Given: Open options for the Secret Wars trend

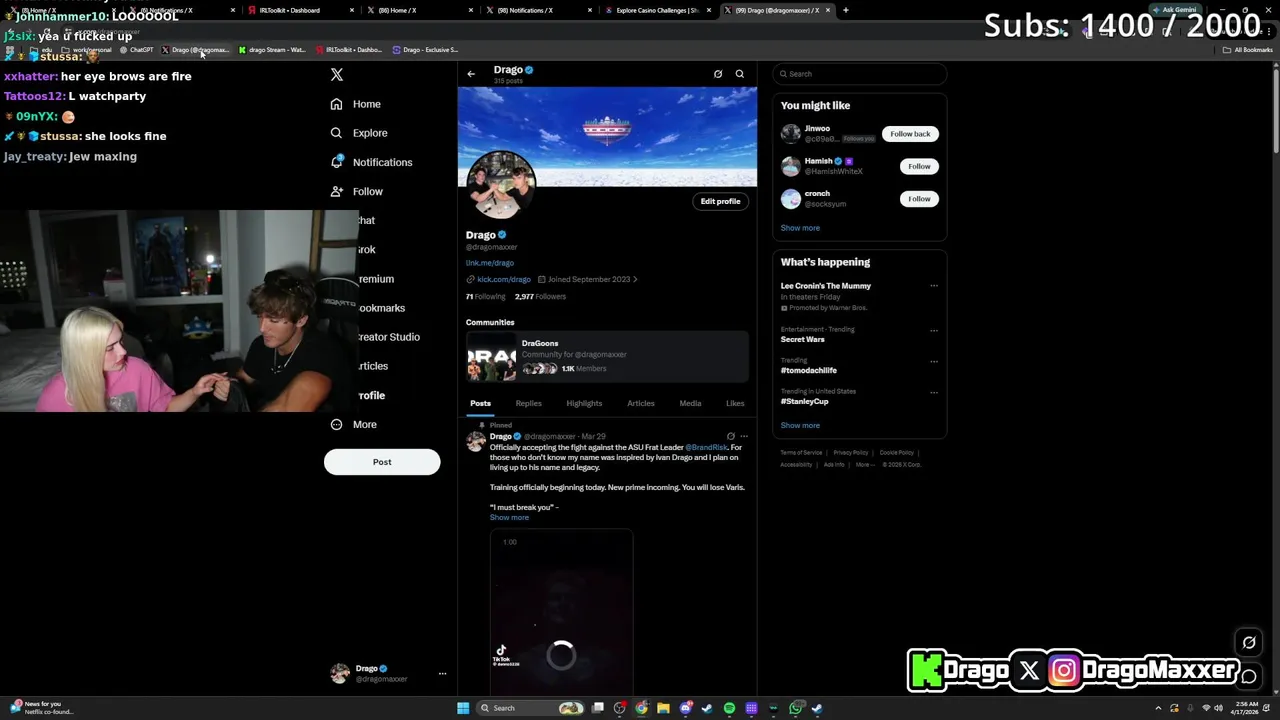Looking at the screenshot, I should [934, 330].
